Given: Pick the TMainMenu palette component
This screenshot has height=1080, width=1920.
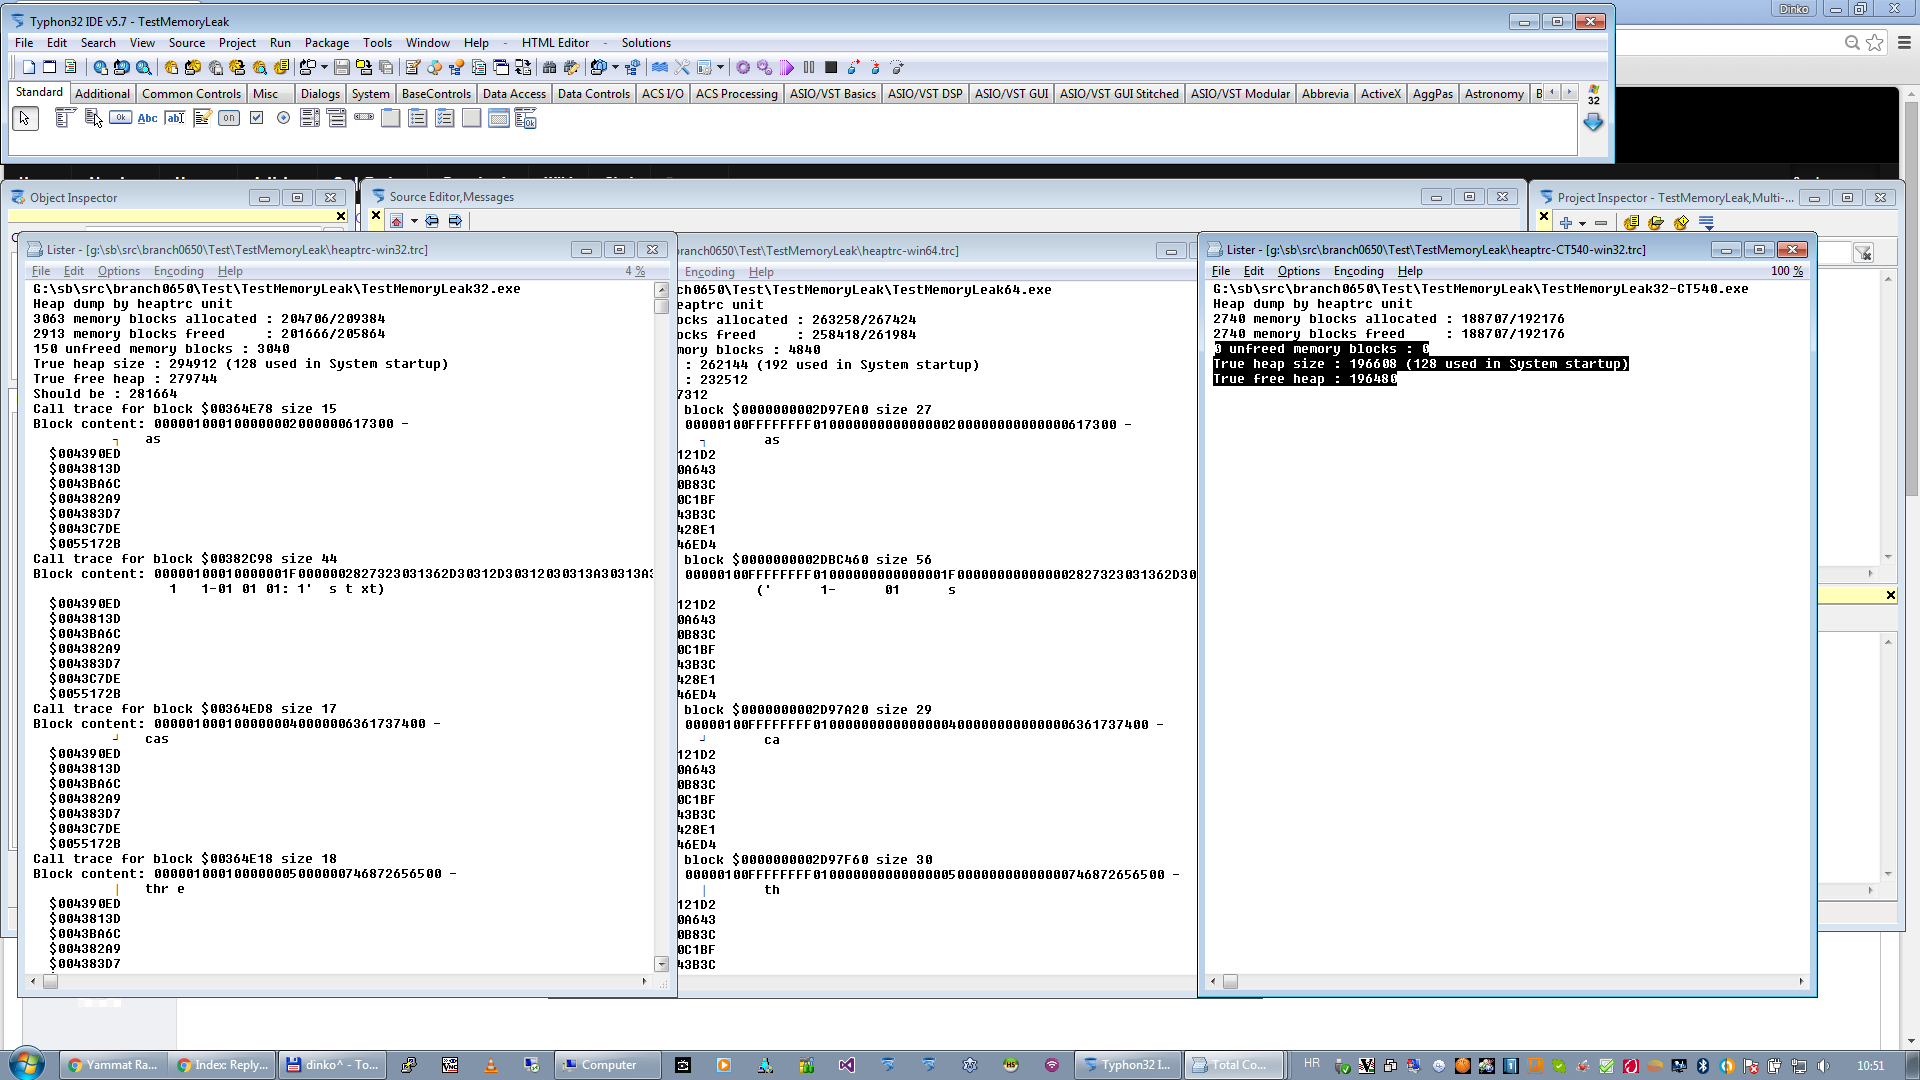Looking at the screenshot, I should click(66, 118).
